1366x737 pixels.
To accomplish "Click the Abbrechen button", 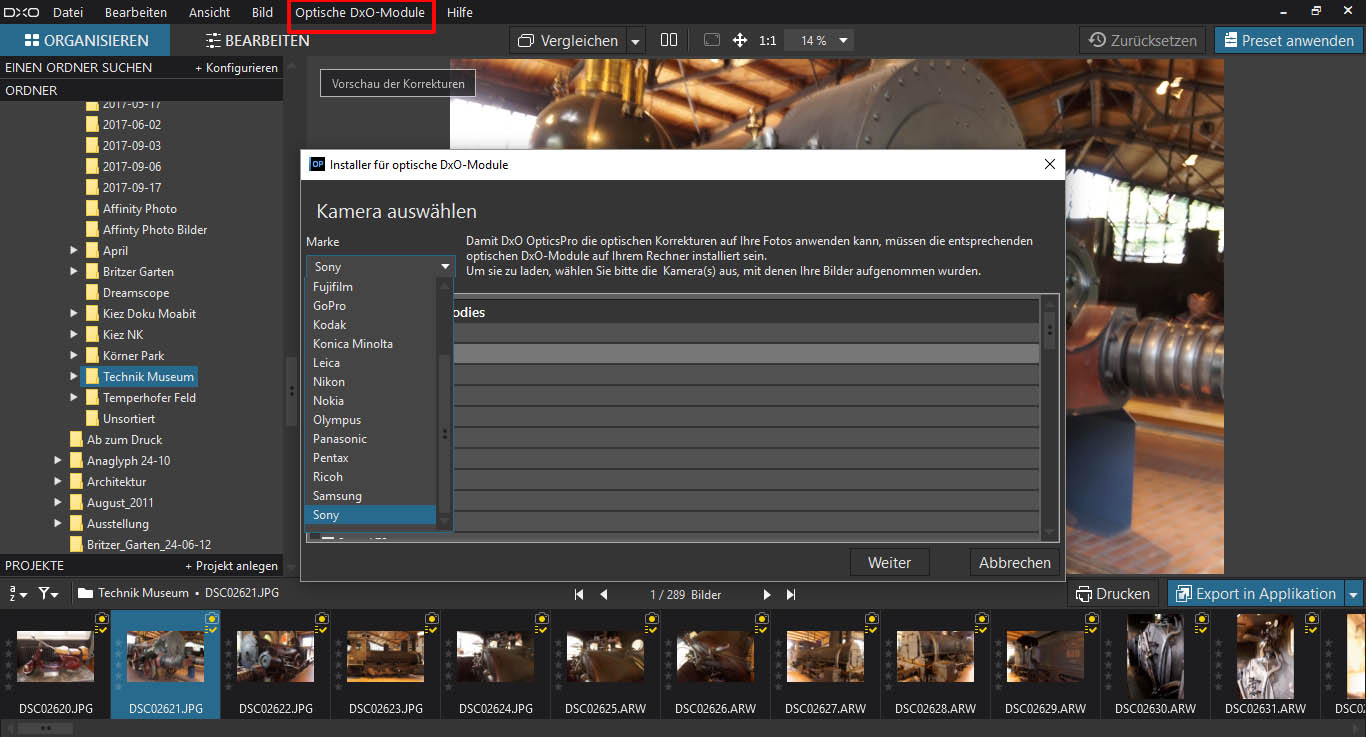I will [1015, 562].
